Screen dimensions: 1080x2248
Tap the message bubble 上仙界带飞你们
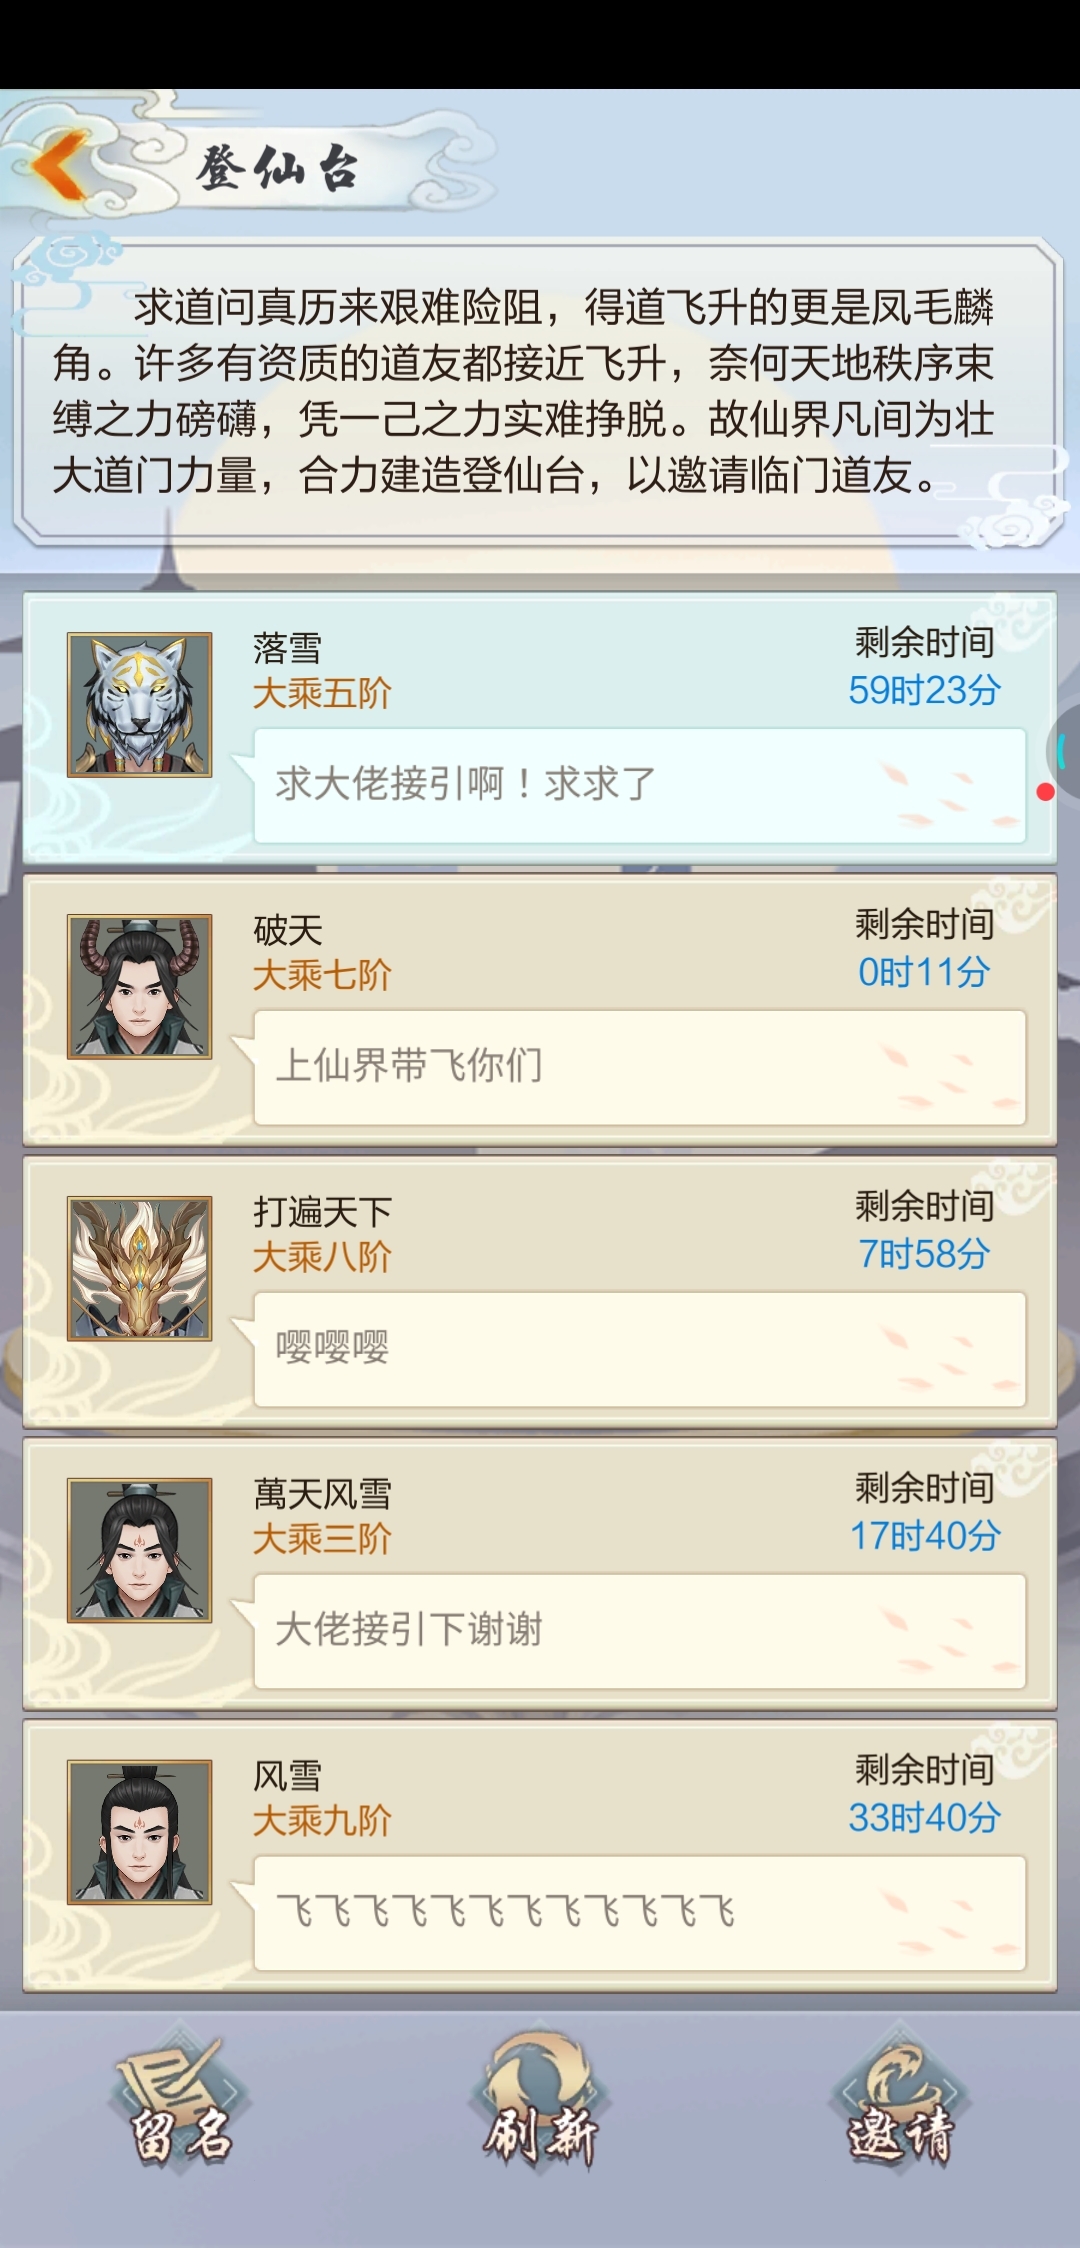(x=640, y=1067)
